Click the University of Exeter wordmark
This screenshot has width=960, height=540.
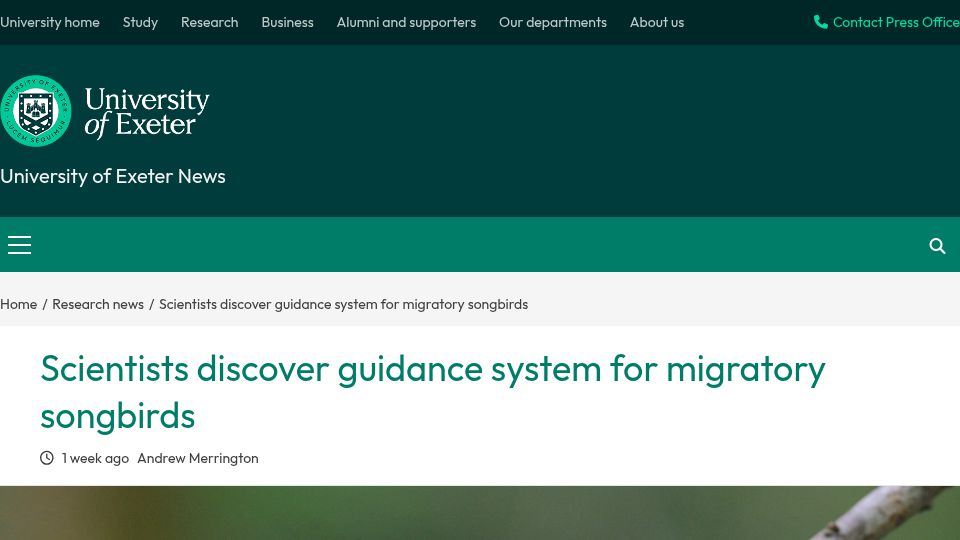pos(147,112)
